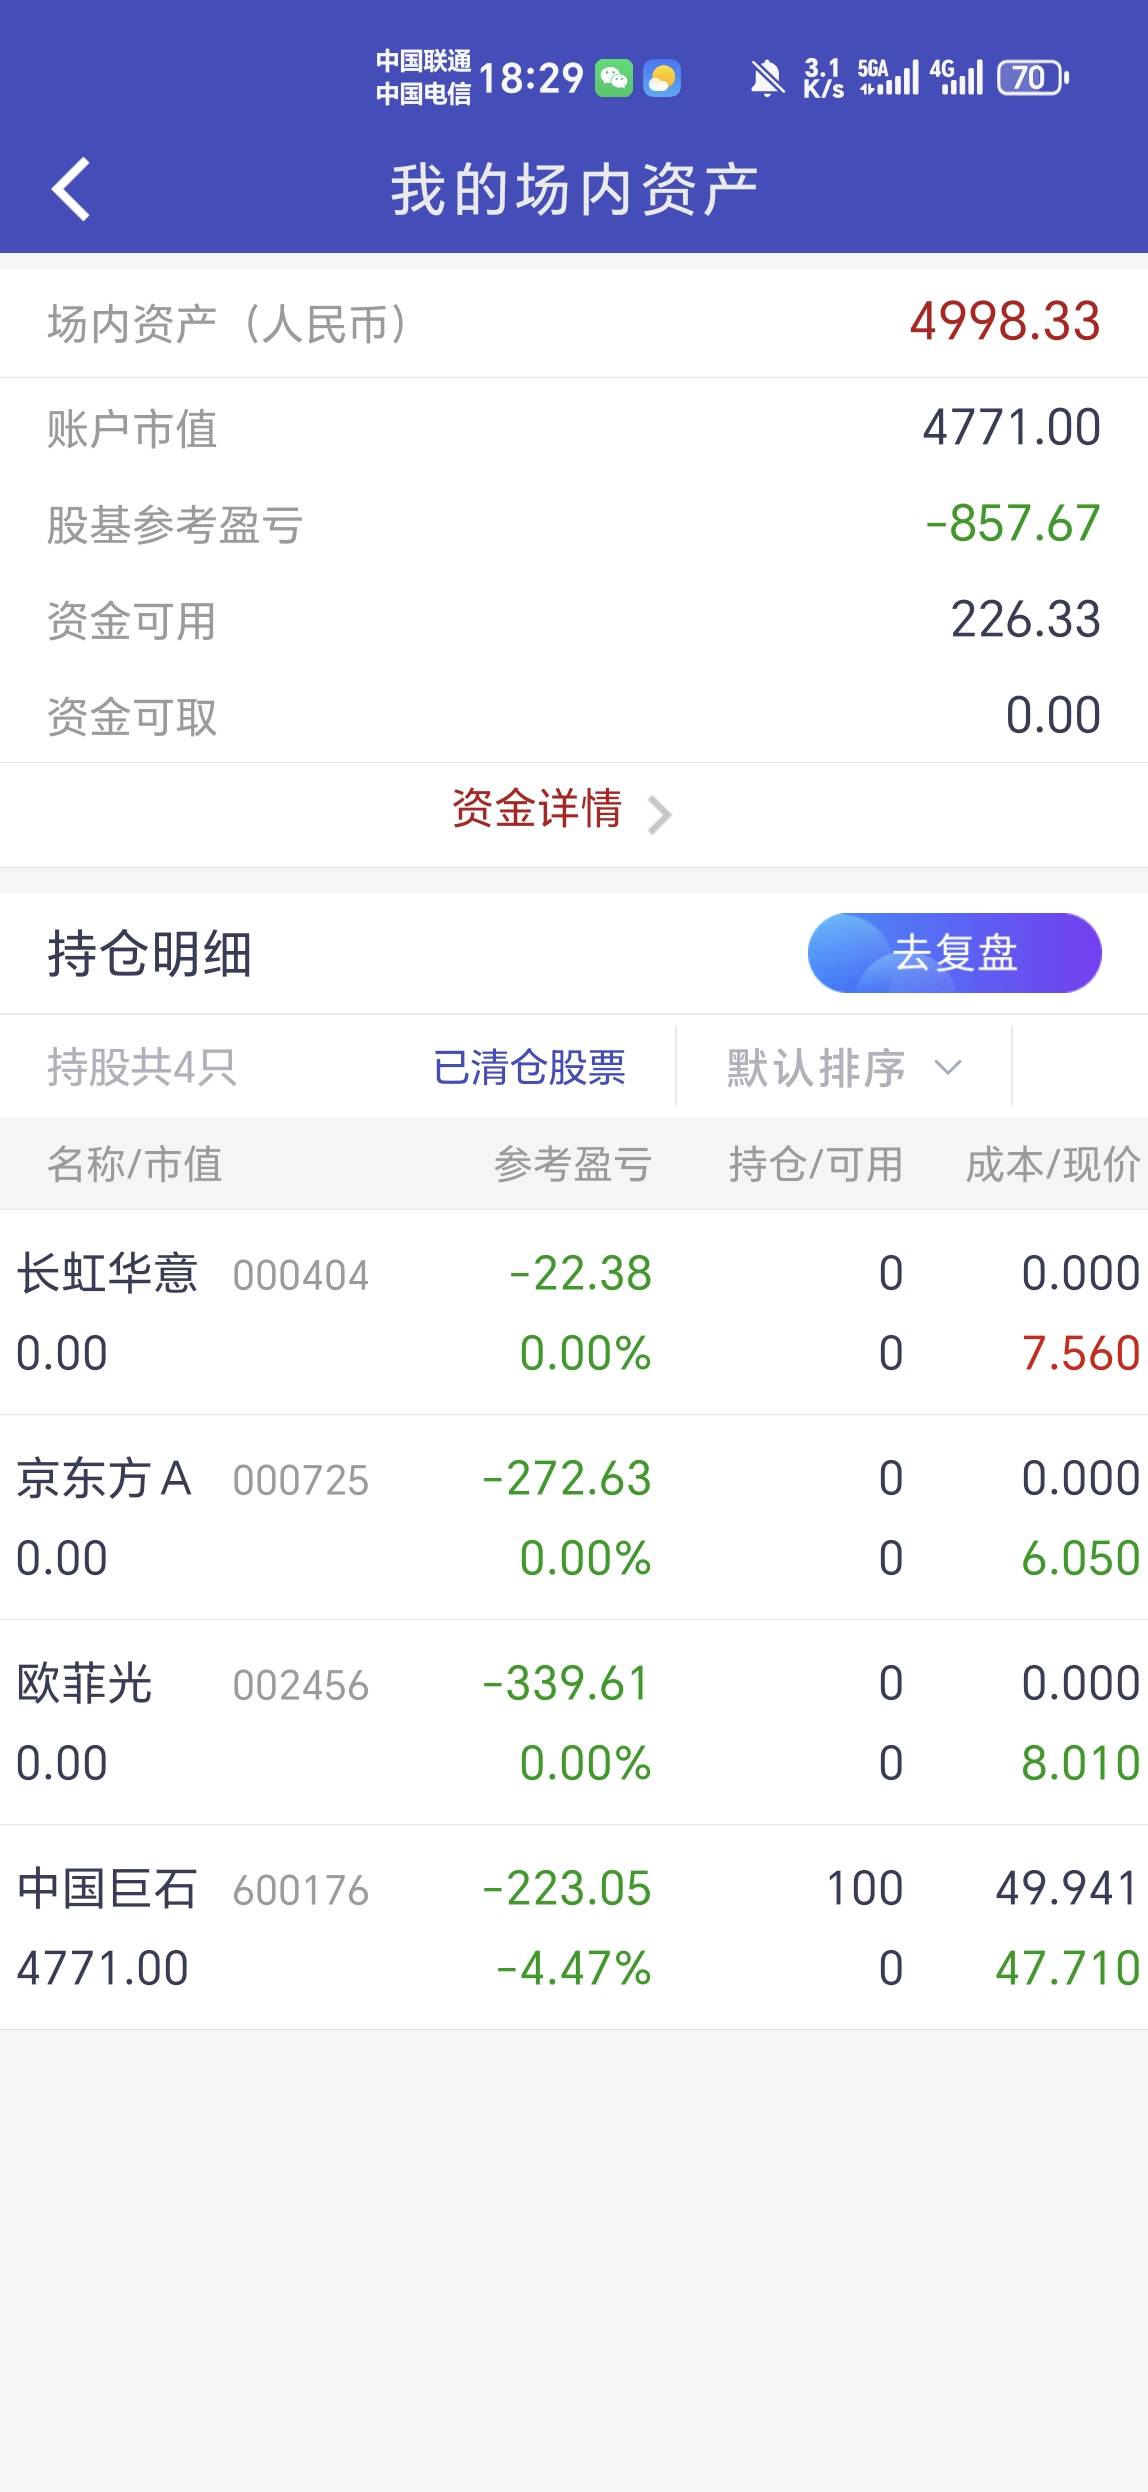Tap the 资金可取 withdrawable label
The width and height of the screenshot is (1148, 2492).
[132, 716]
